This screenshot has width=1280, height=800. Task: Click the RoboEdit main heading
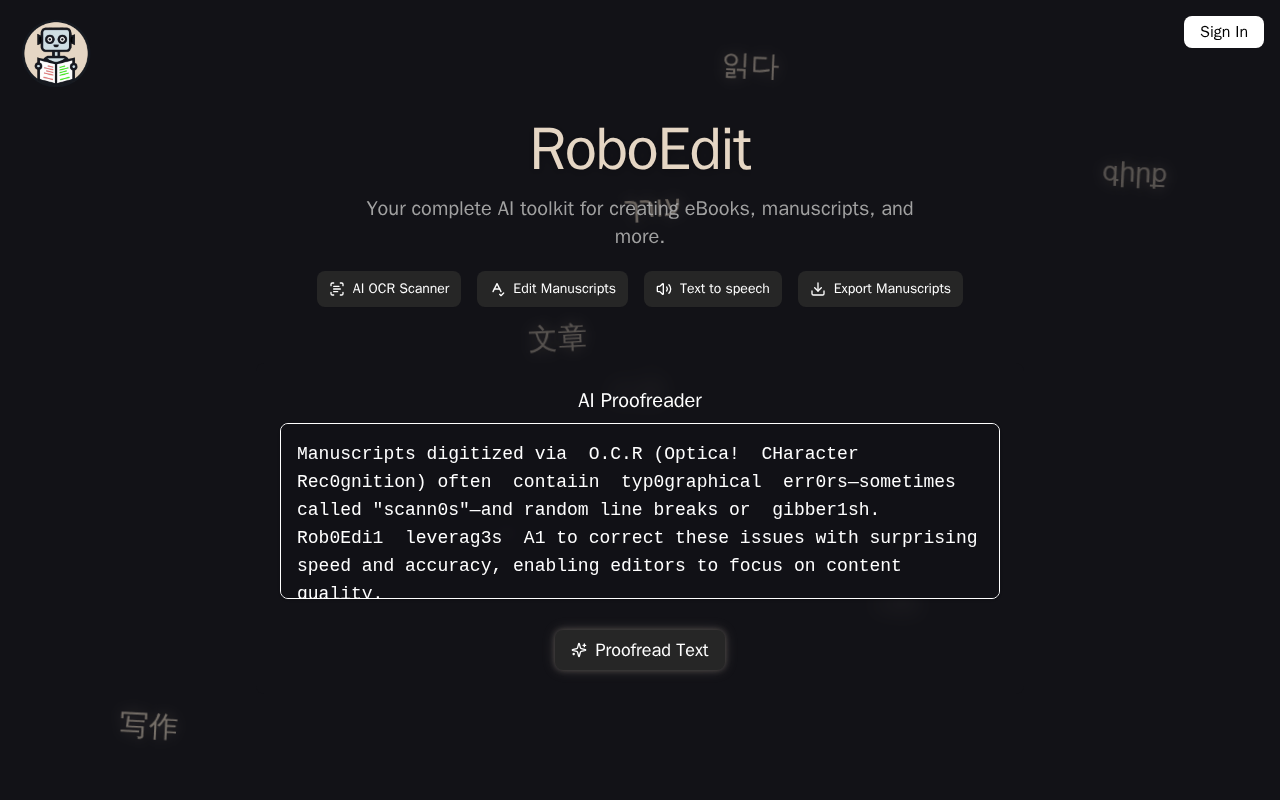point(640,150)
